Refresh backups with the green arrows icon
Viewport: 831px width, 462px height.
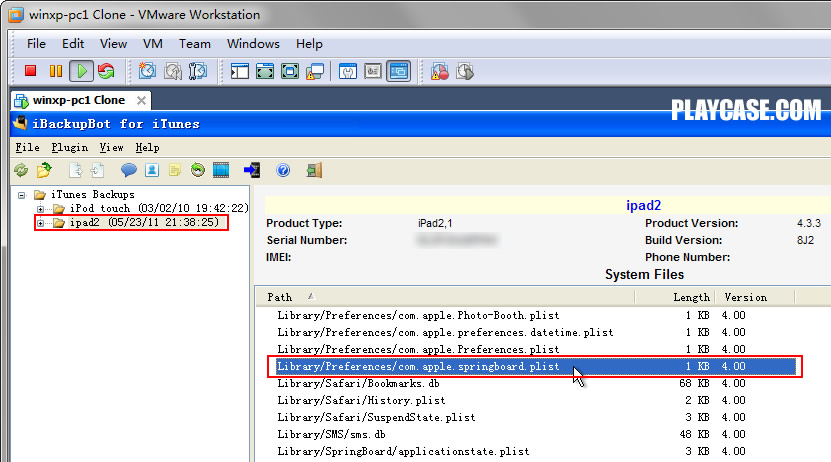coord(21,170)
